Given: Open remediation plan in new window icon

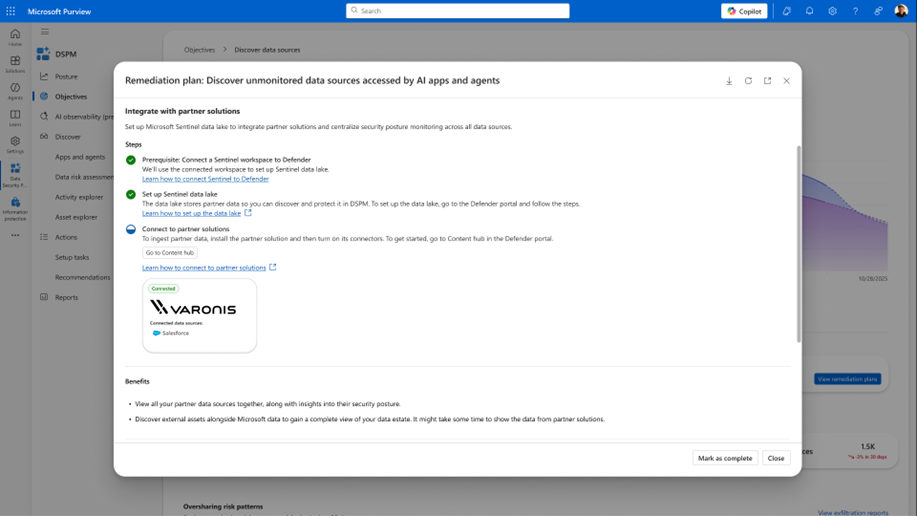Looking at the screenshot, I should [x=767, y=81].
